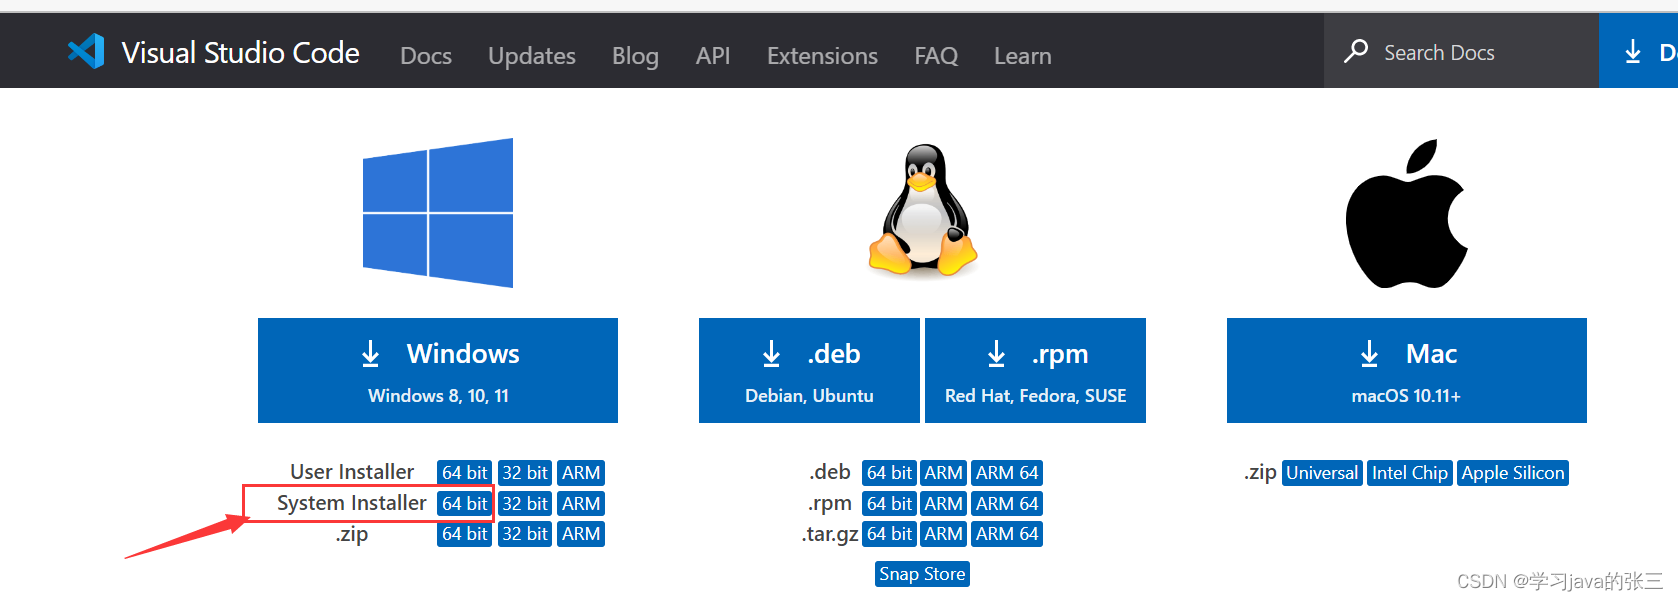Click the Search Docs input field

1461,52
